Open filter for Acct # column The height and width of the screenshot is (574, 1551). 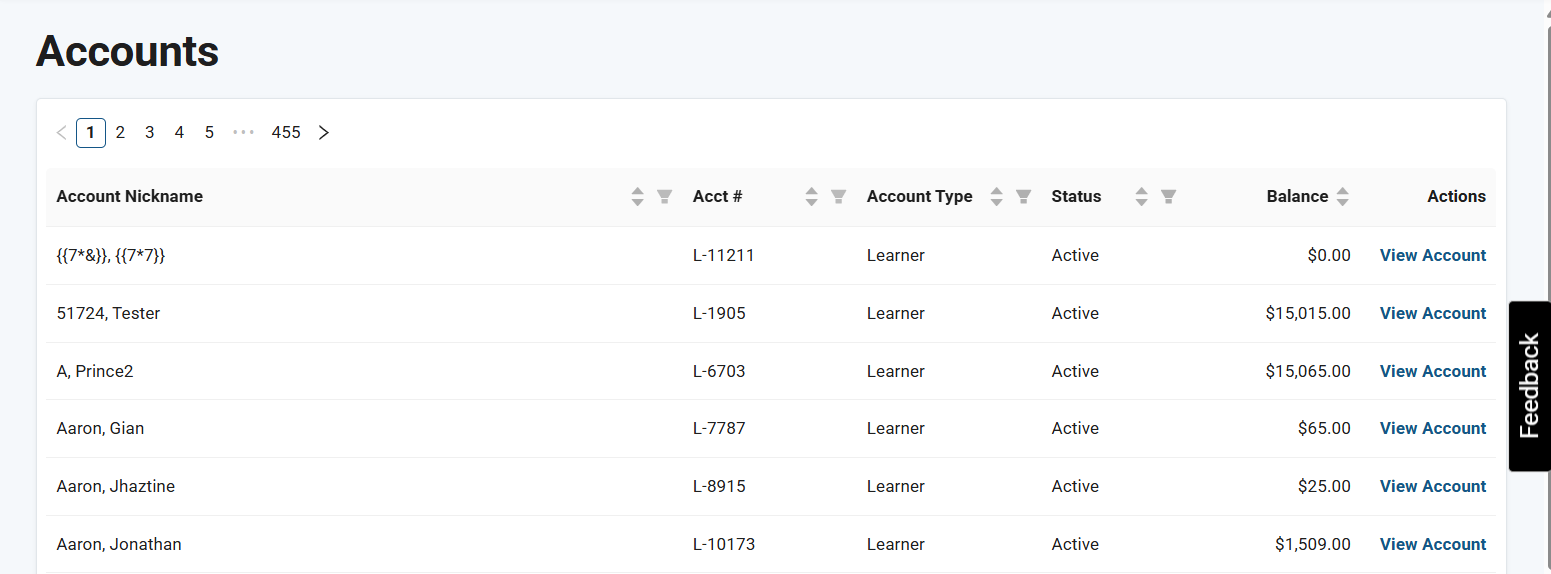[839, 197]
